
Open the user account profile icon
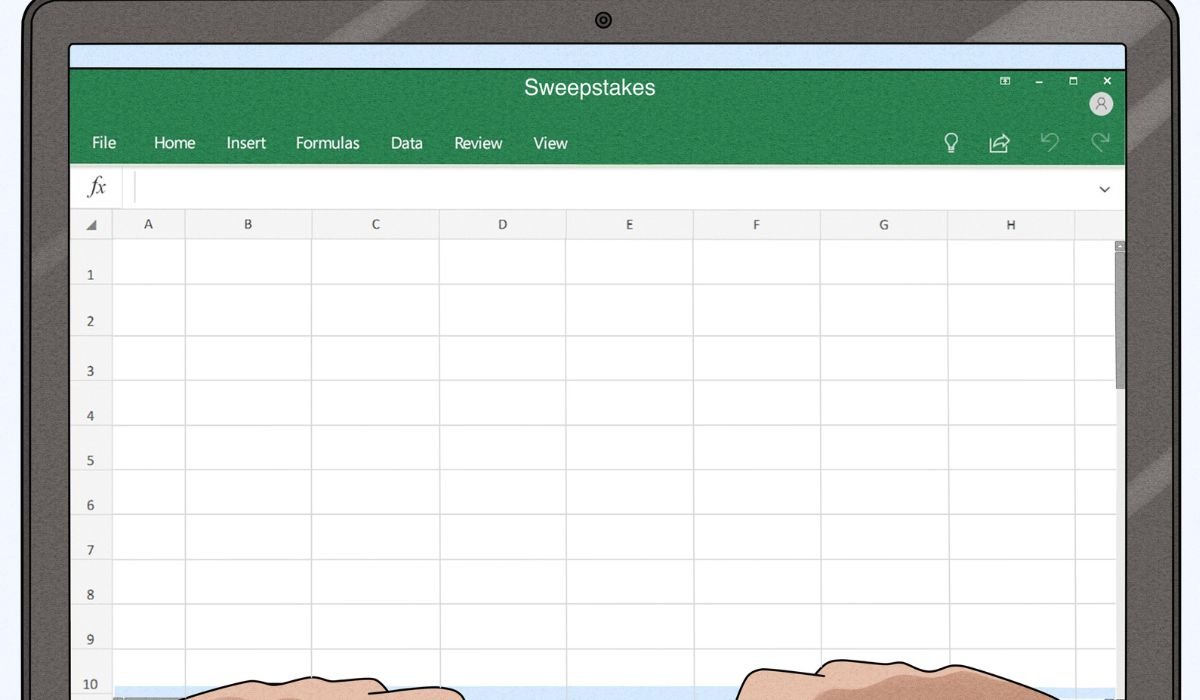tap(1101, 104)
